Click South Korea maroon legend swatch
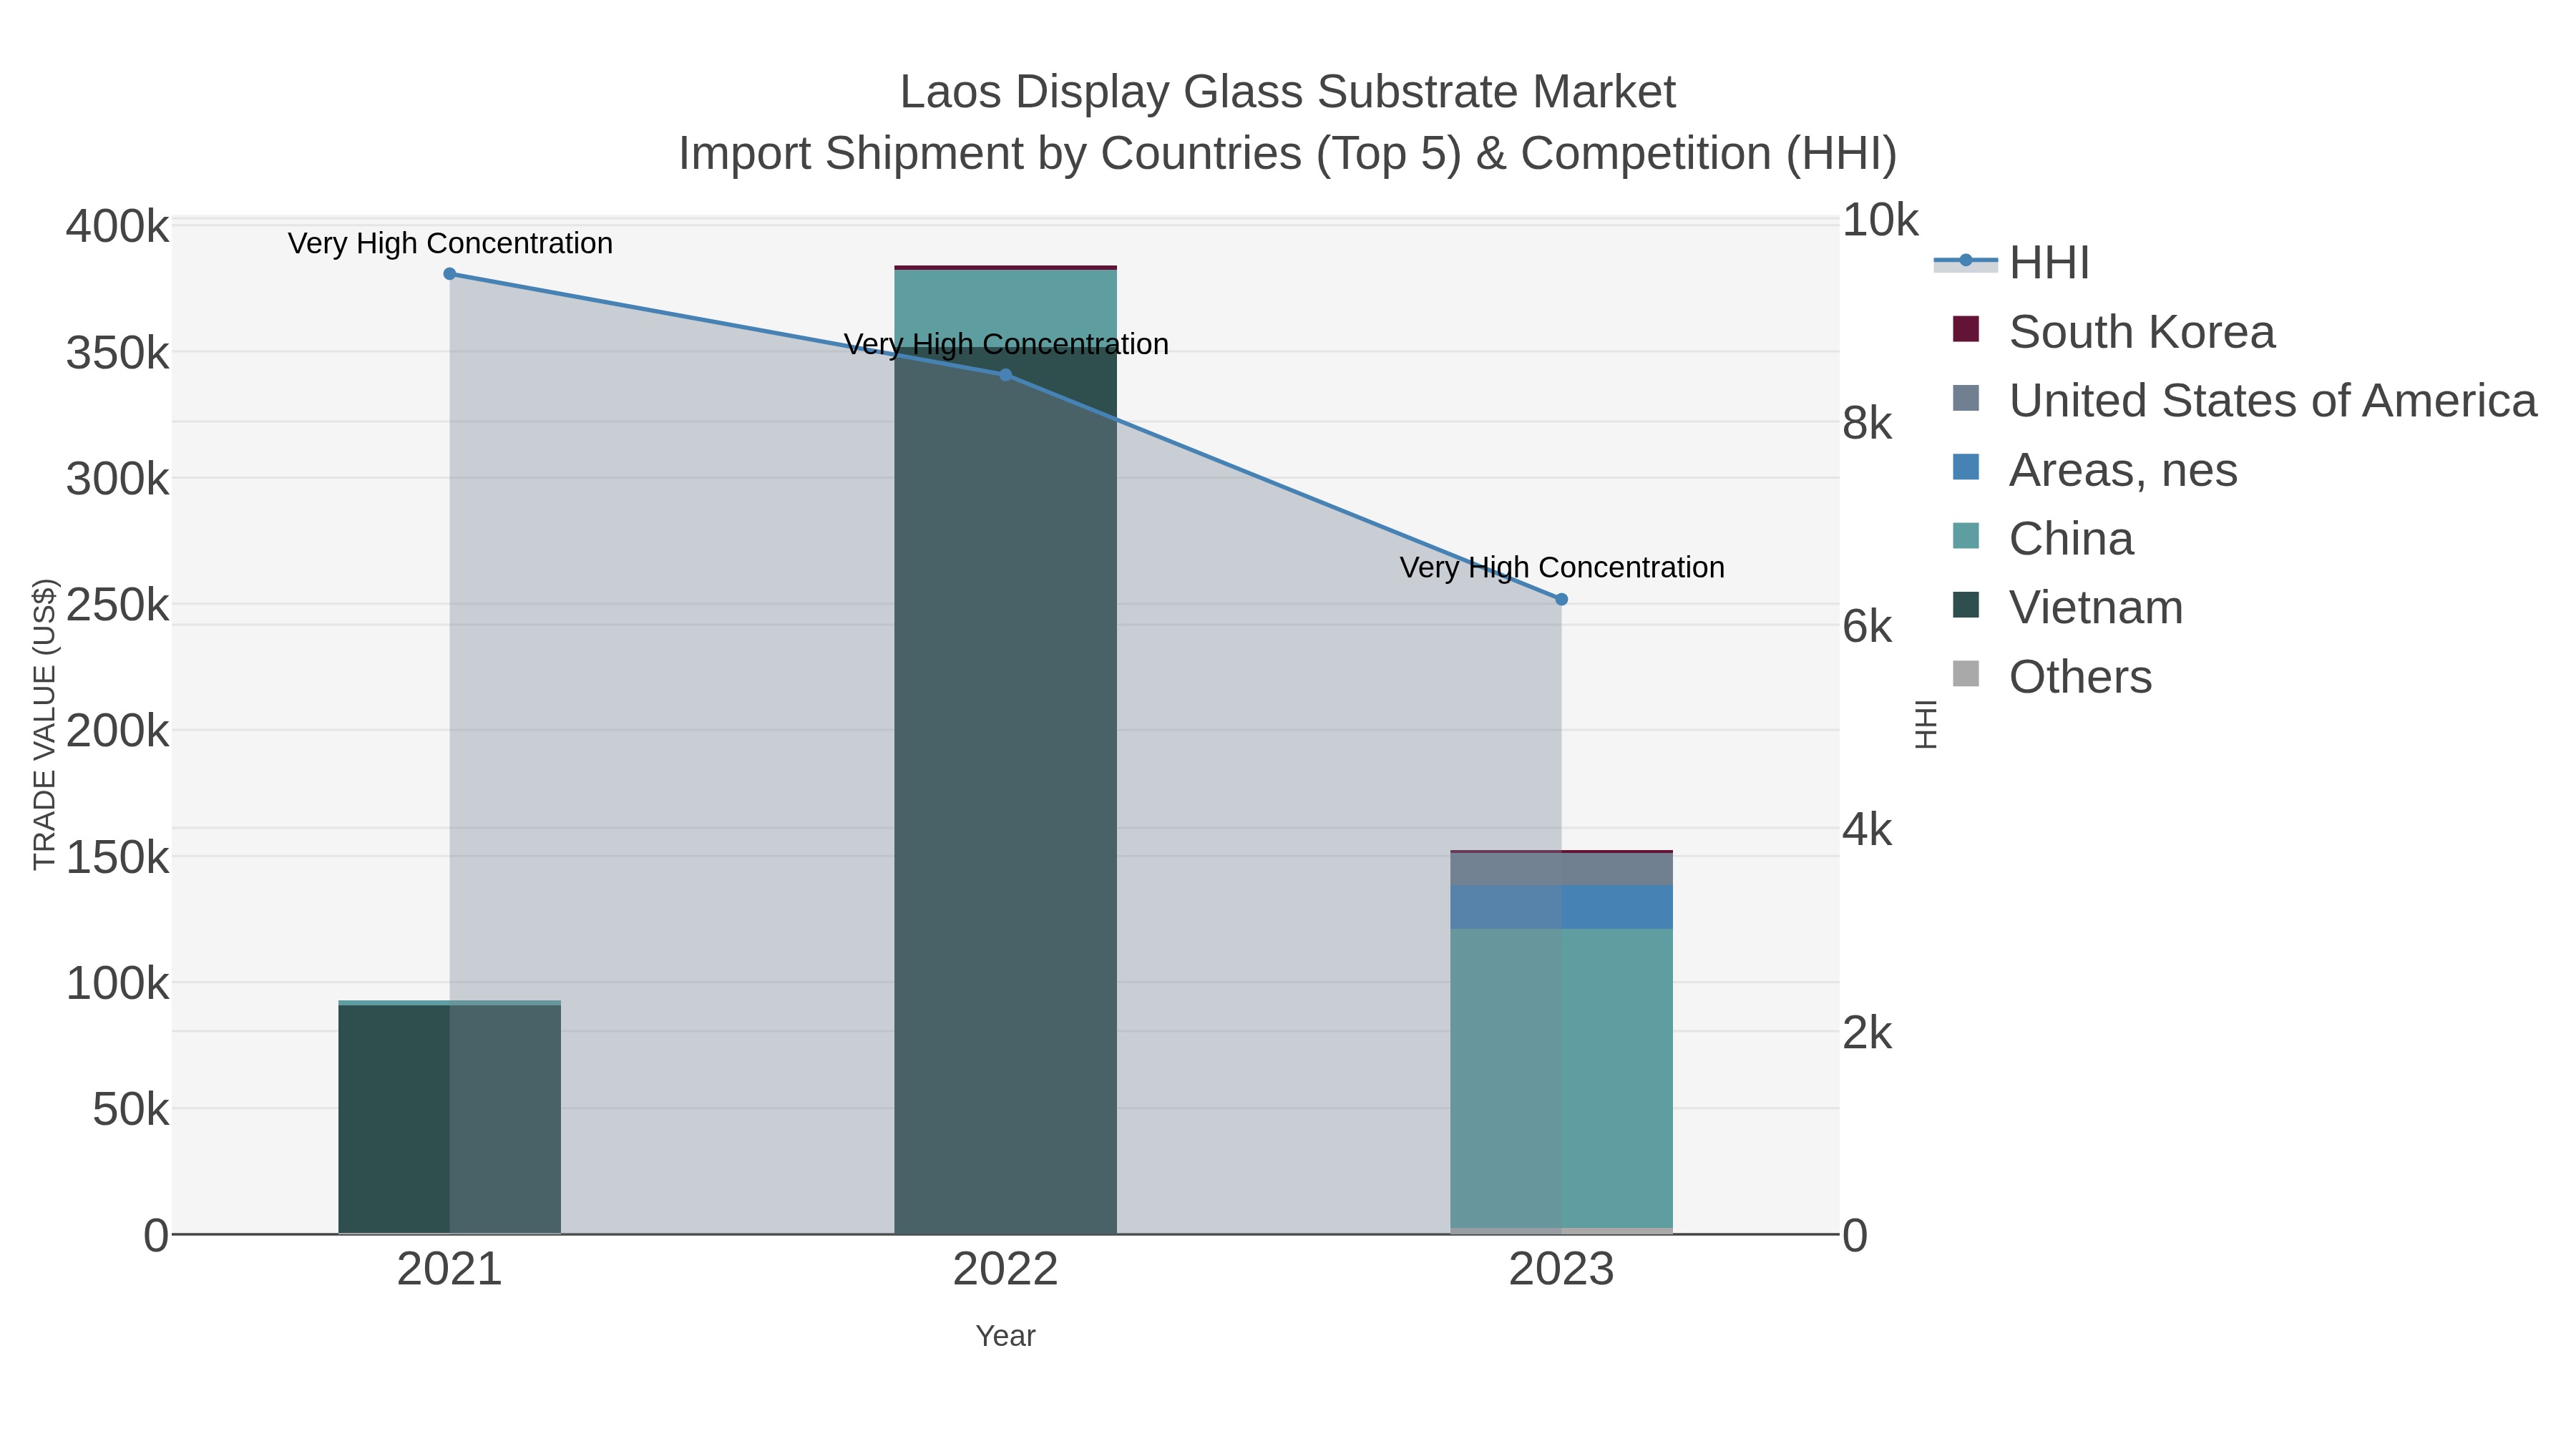 pyautogui.click(x=1966, y=329)
